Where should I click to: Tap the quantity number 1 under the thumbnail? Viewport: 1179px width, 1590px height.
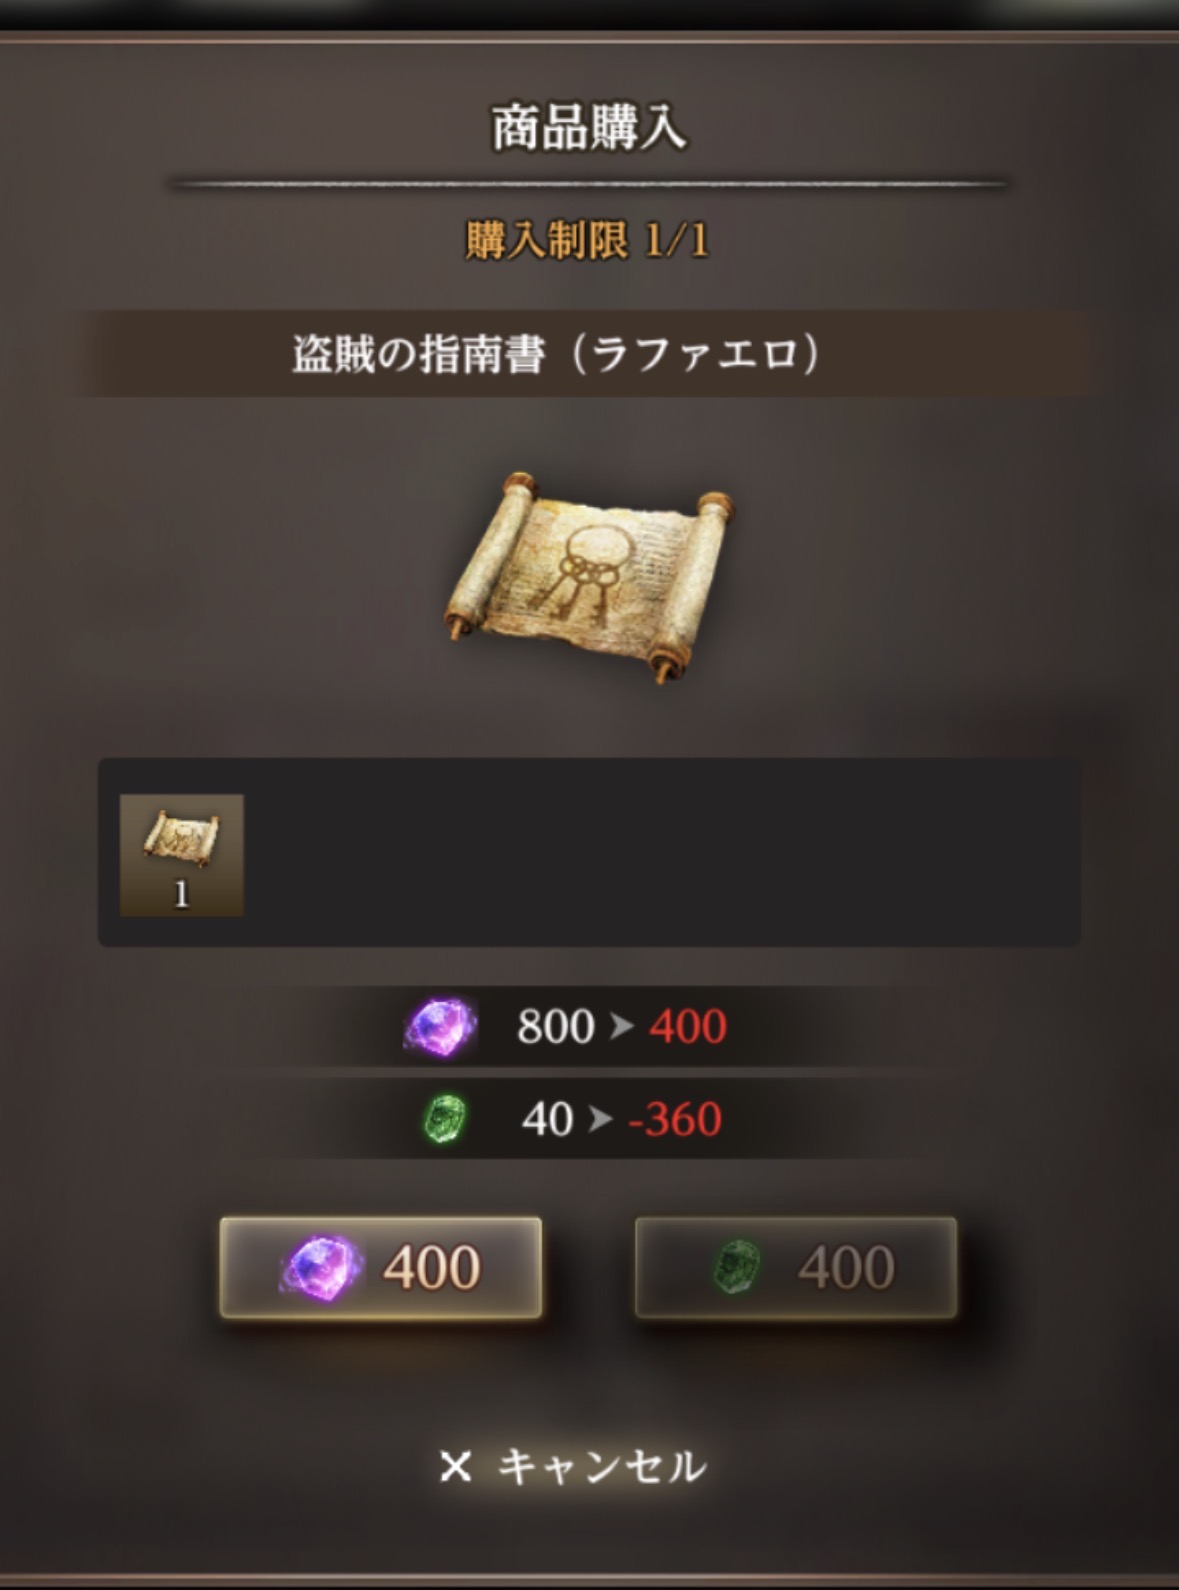tap(181, 894)
